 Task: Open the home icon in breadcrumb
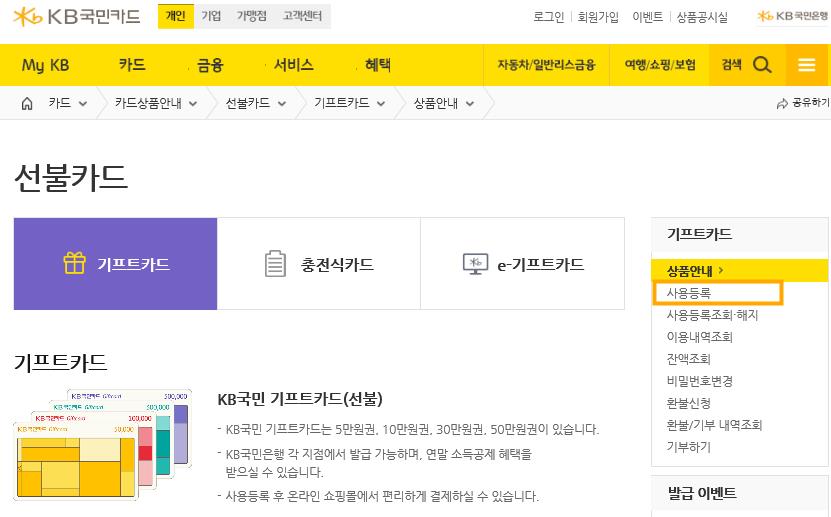[x=26, y=103]
